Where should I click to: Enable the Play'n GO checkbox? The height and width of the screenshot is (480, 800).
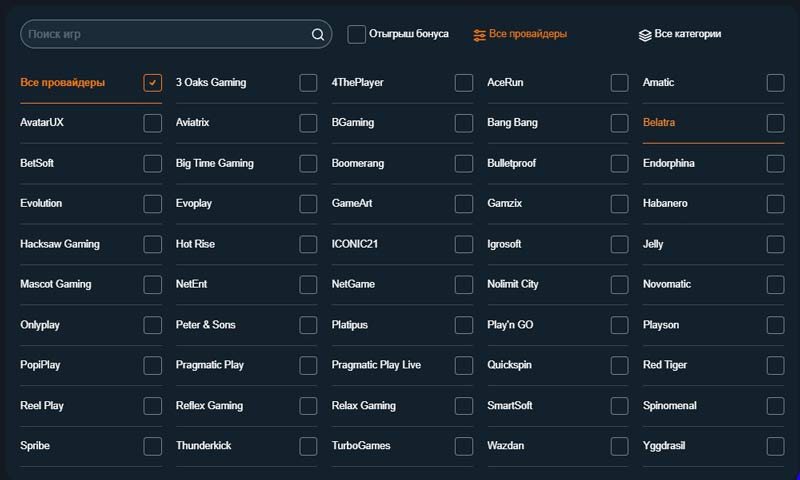pos(620,325)
